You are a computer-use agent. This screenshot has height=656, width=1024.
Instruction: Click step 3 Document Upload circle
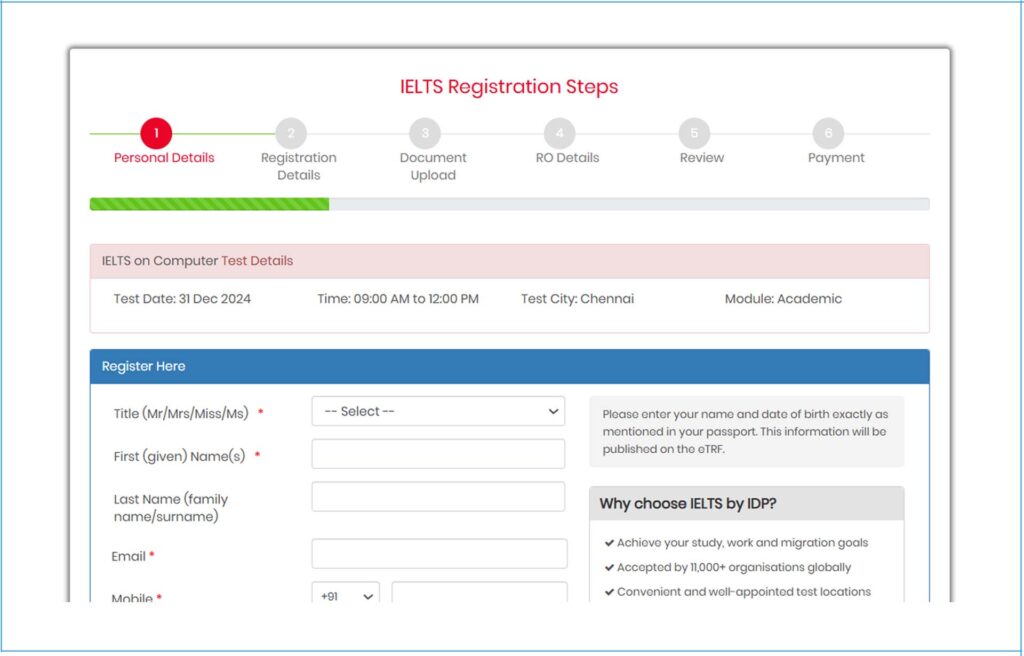pyautogui.click(x=425, y=133)
